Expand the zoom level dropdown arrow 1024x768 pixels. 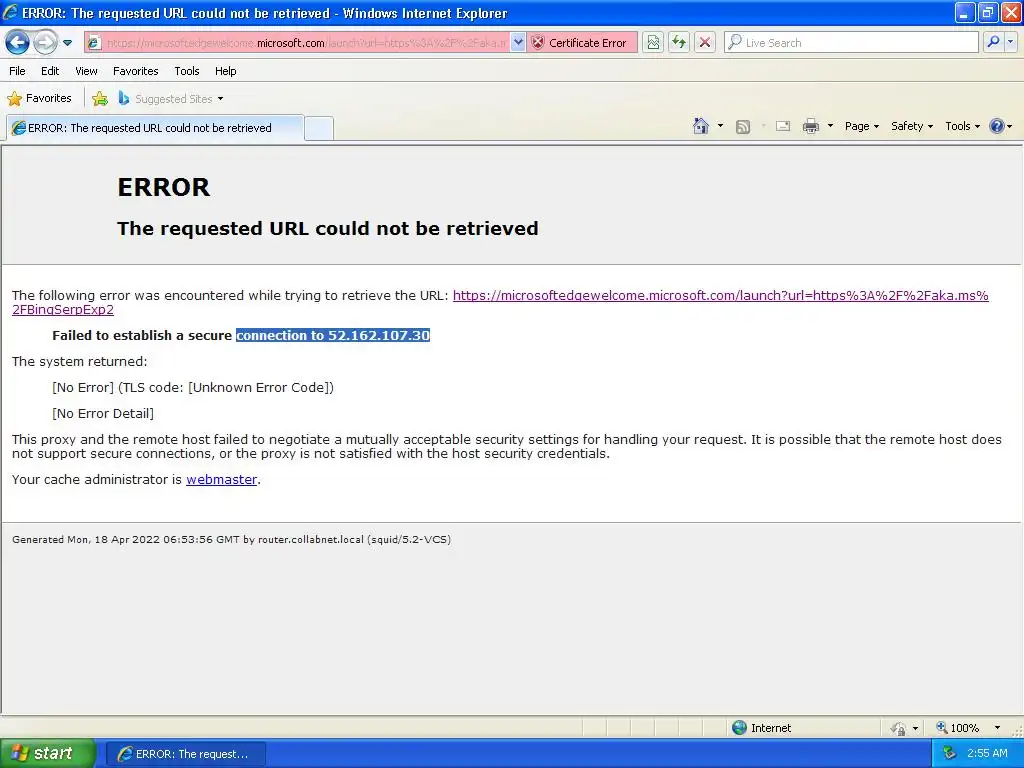pos(997,728)
